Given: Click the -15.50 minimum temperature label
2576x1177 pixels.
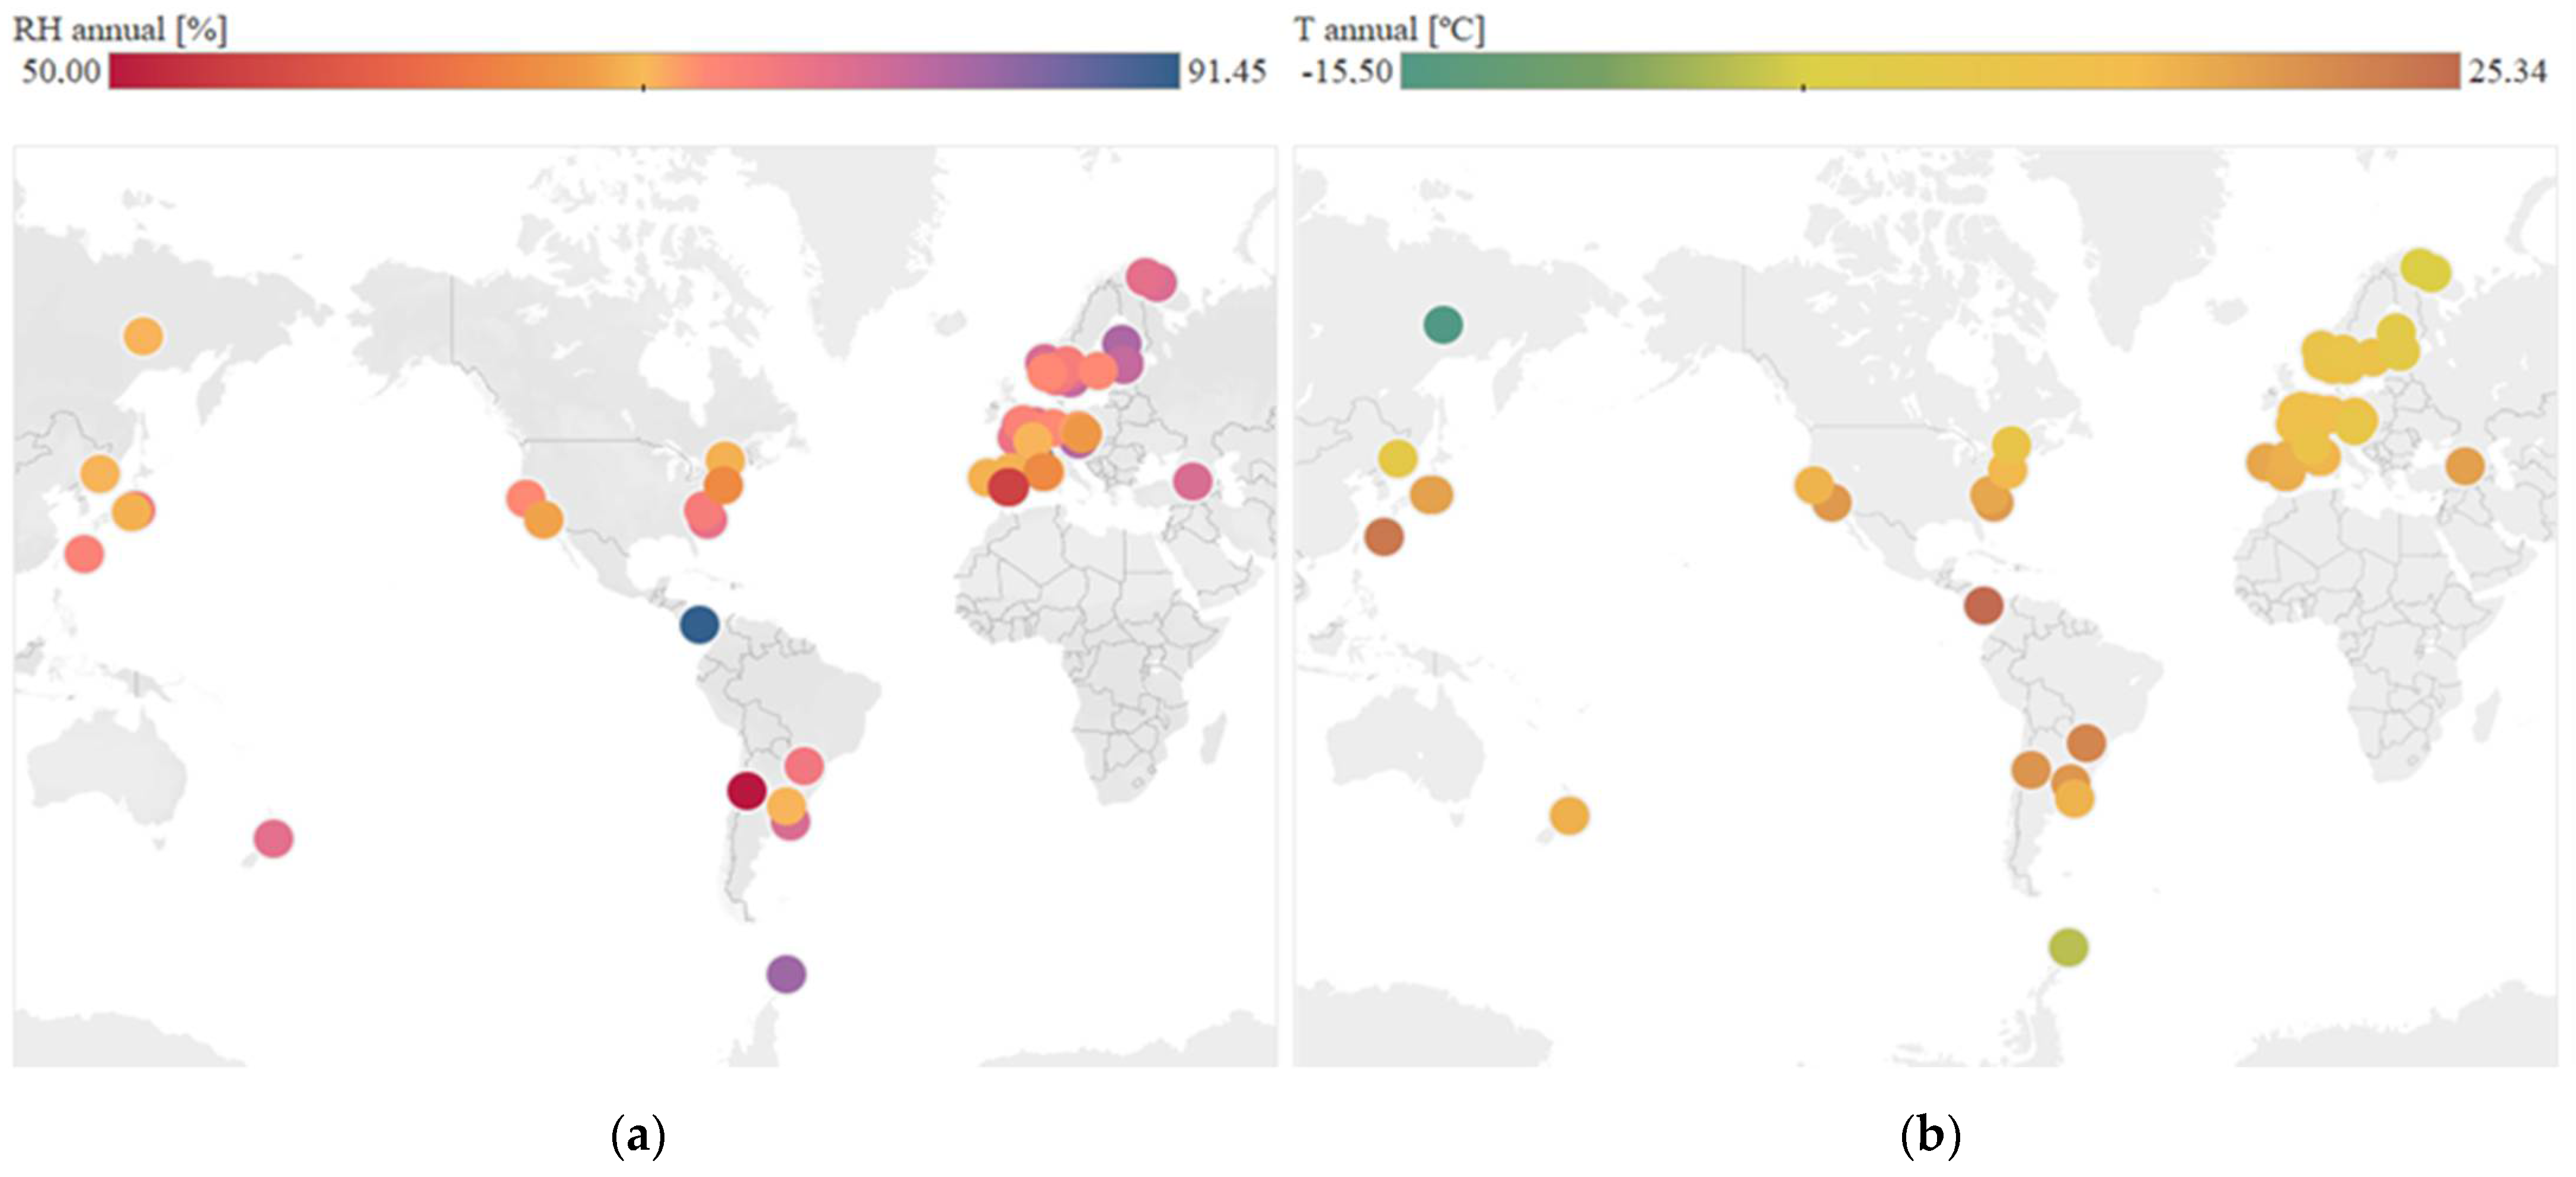Looking at the screenshot, I should [1346, 71].
